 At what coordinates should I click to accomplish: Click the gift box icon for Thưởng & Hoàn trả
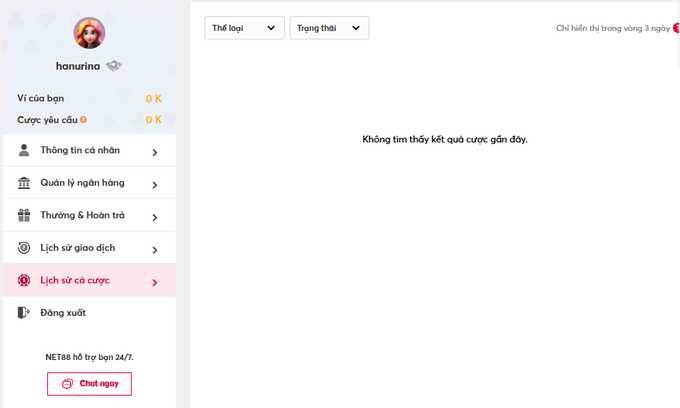coord(24,216)
